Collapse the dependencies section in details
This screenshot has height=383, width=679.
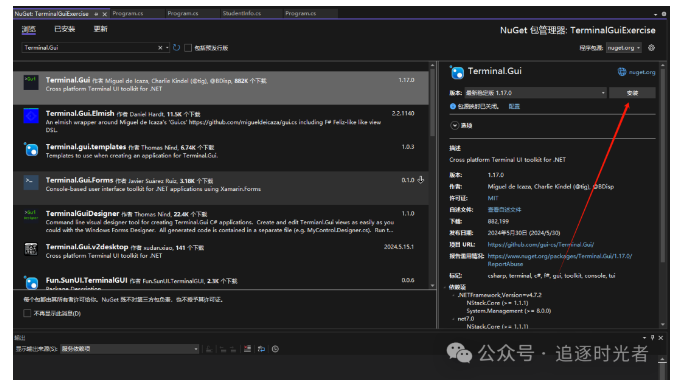(446, 287)
